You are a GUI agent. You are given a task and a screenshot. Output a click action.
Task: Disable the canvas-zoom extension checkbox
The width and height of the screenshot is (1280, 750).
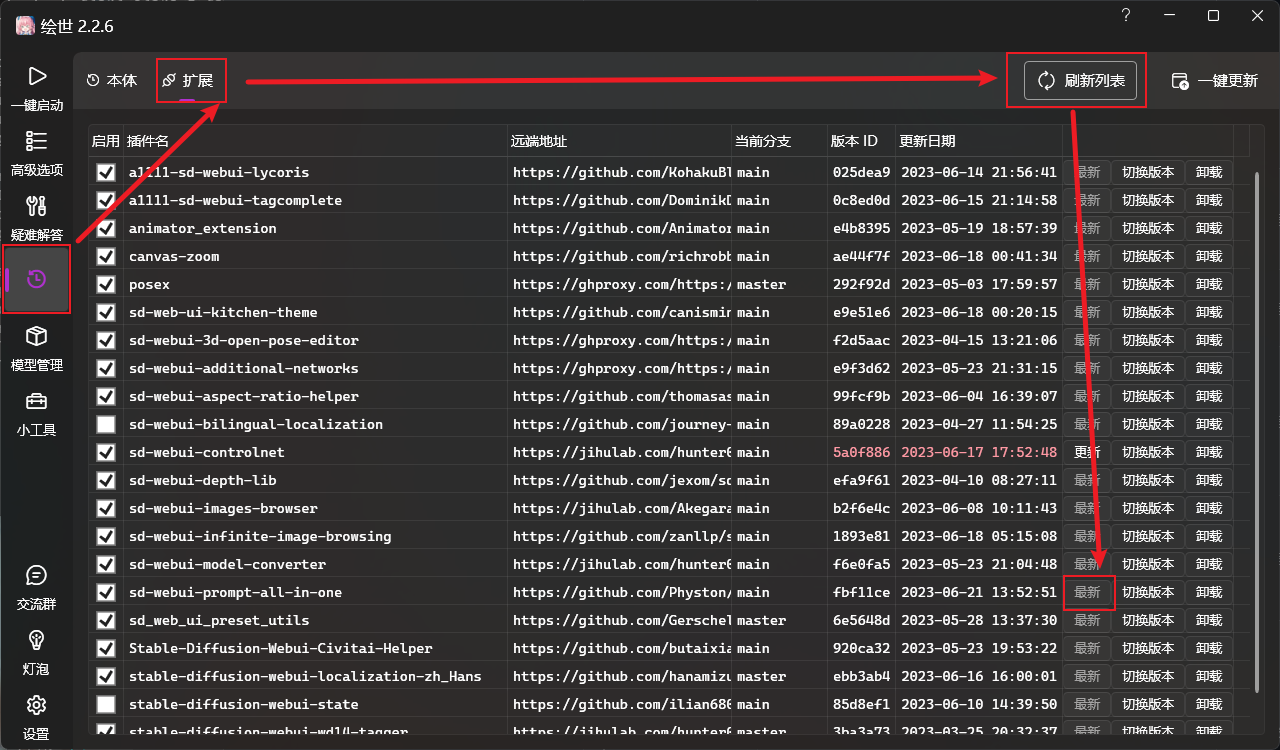(x=106, y=257)
